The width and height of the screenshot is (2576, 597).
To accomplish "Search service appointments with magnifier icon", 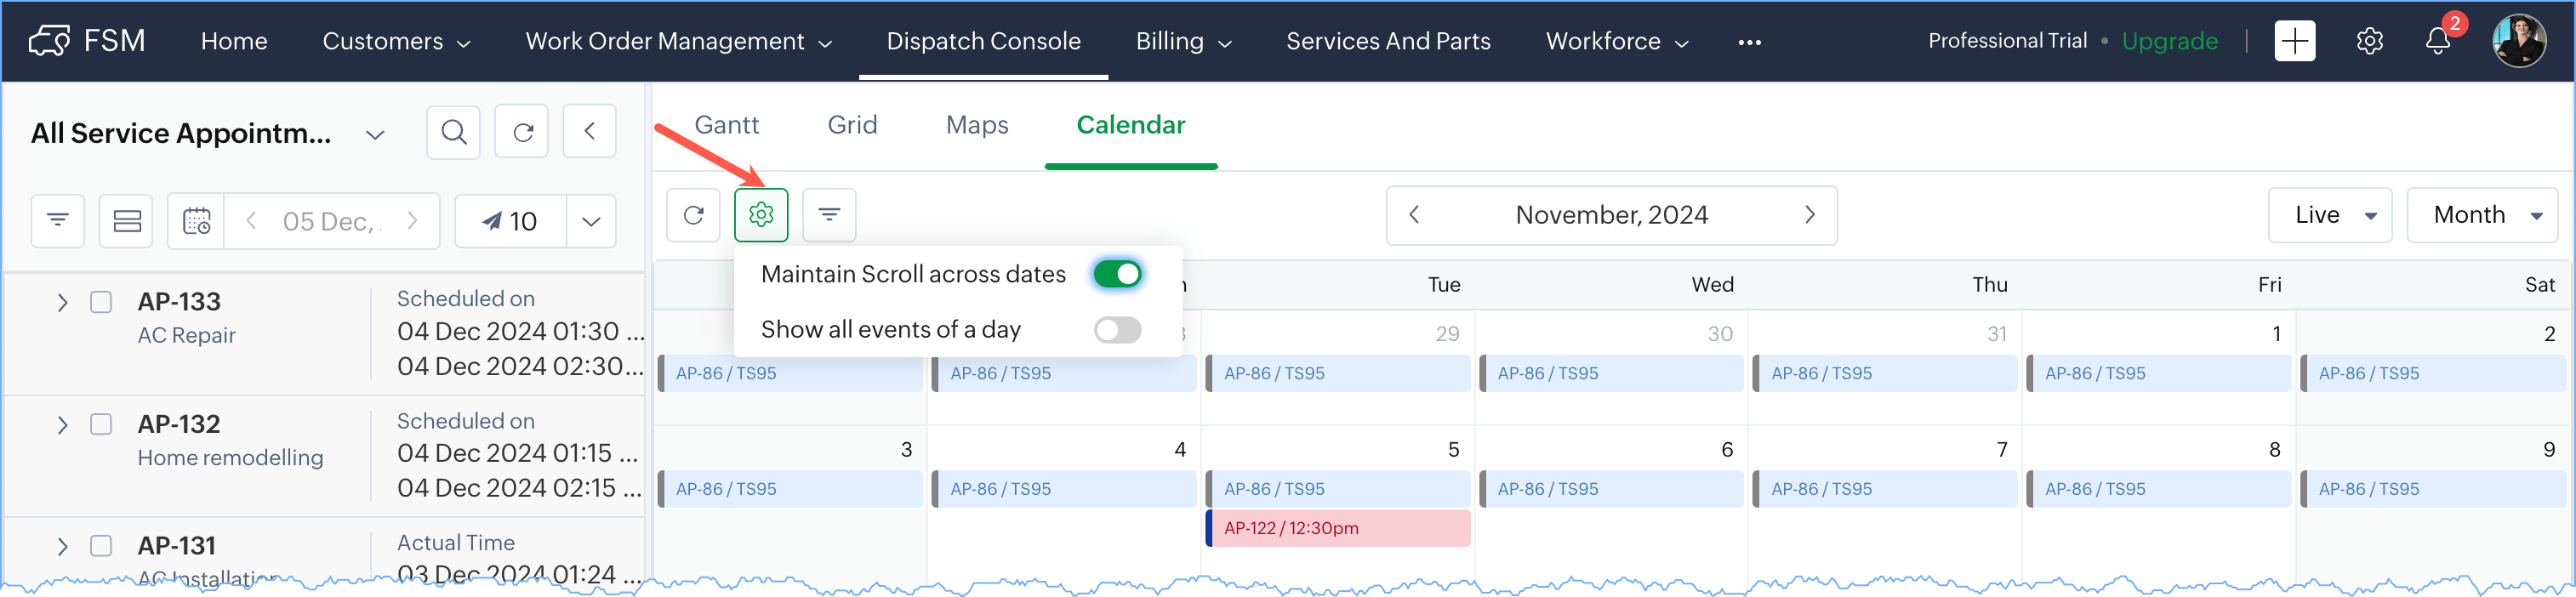I will [453, 132].
